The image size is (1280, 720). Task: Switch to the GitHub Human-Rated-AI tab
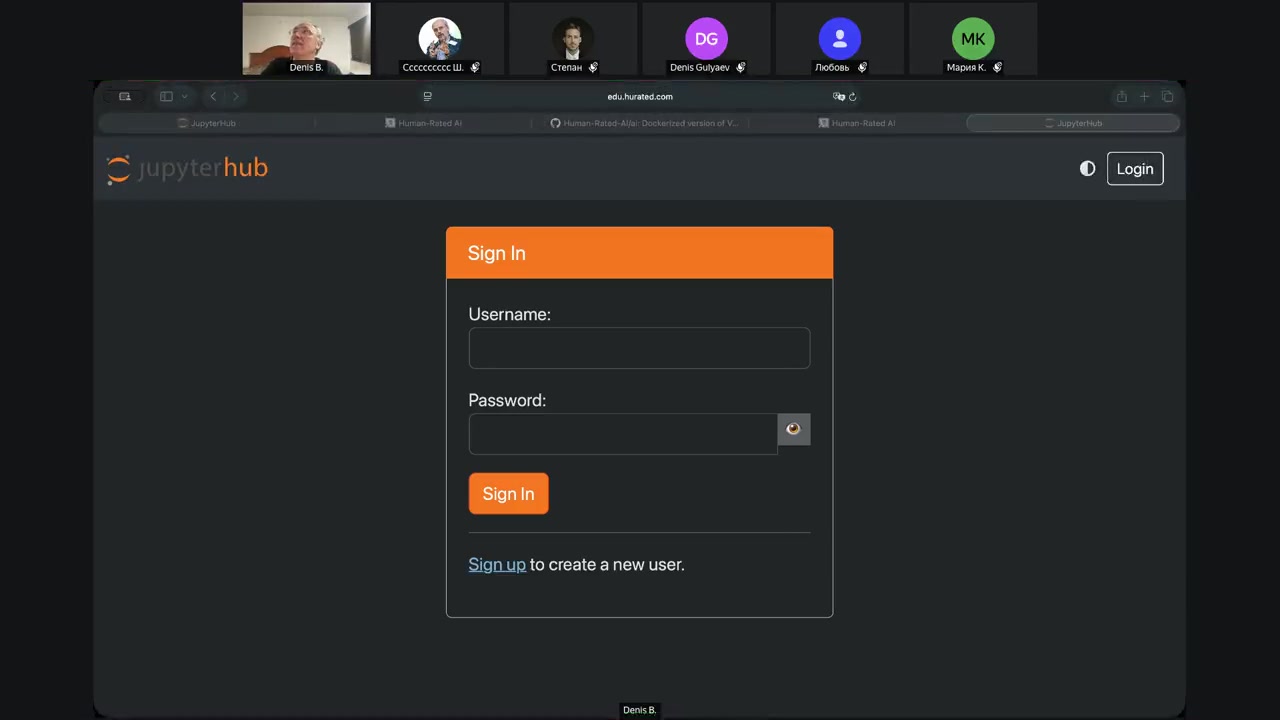click(643, 123)
